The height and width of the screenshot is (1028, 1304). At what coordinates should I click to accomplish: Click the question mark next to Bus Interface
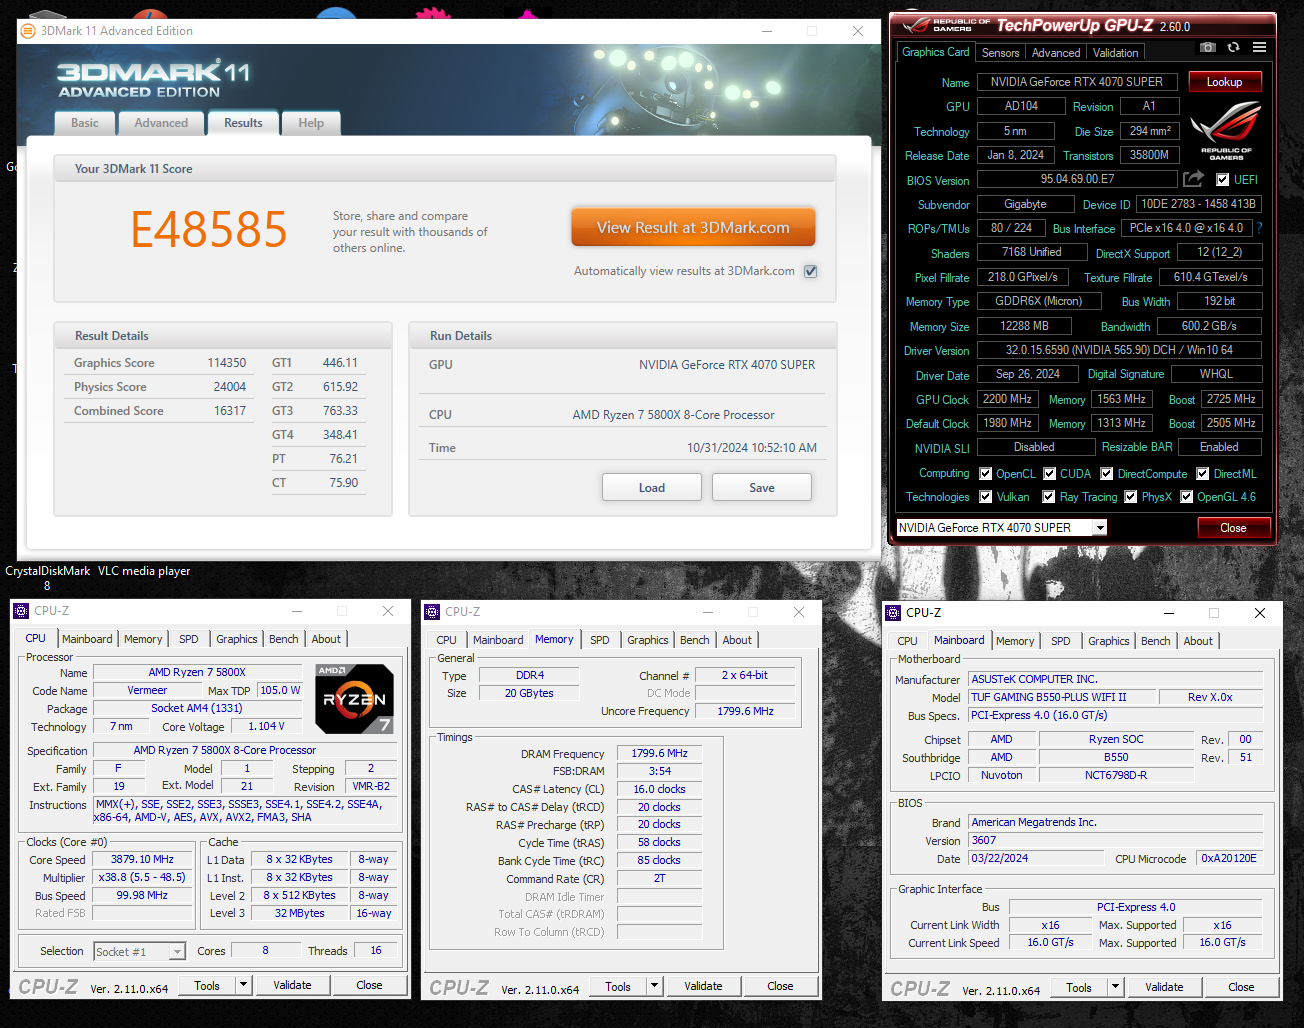click(x=1259, y=228)
